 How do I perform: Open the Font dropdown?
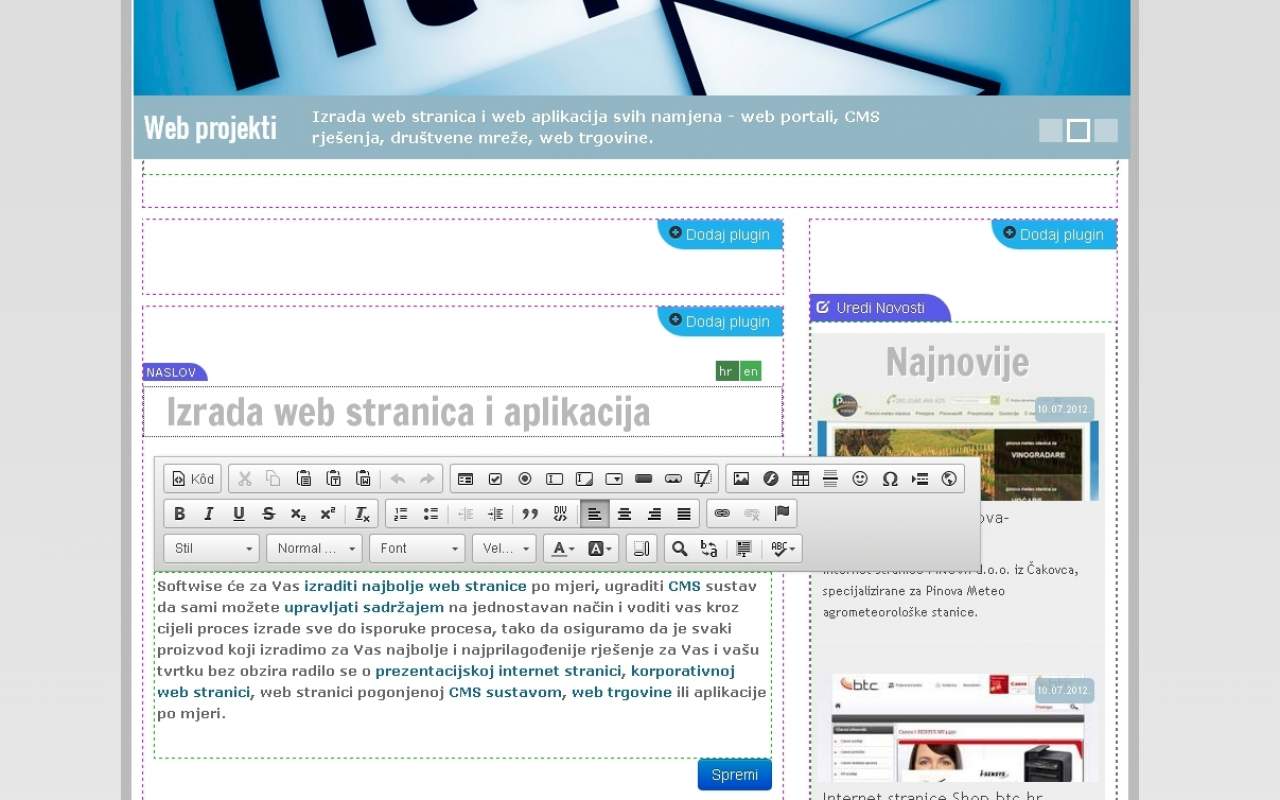pos(417,548)
